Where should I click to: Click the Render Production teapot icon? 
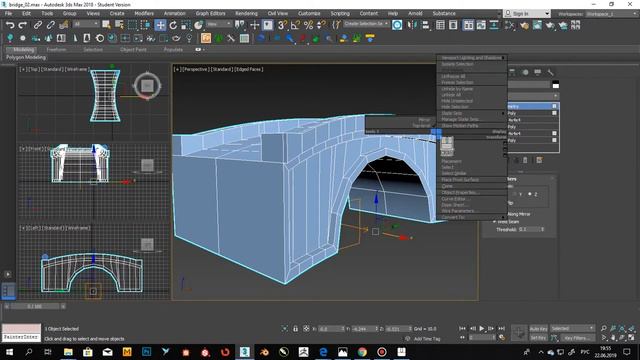coord(551,25)
